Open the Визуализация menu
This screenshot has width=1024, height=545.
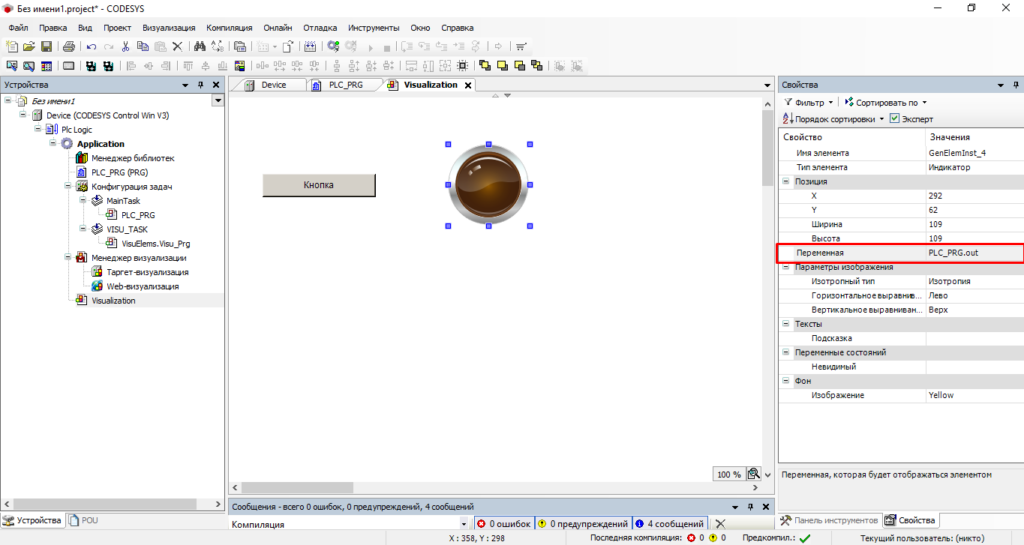[x=169, y=28]
